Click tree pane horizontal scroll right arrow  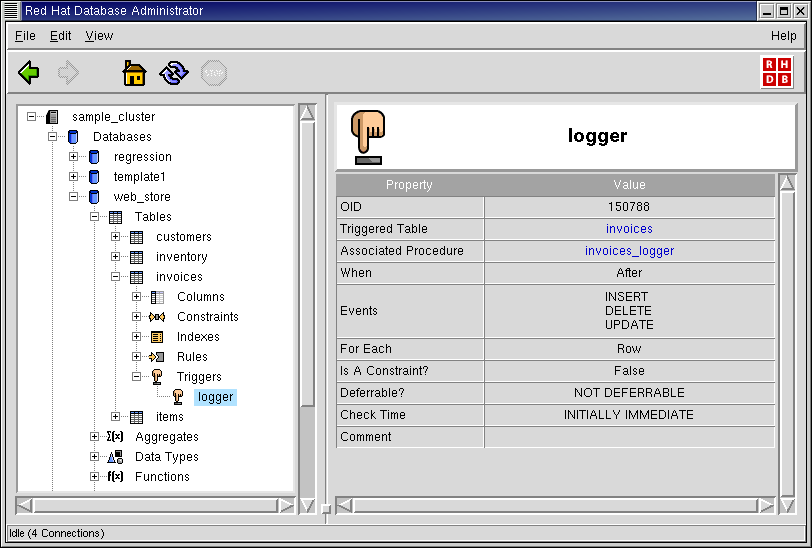point(286,506)
